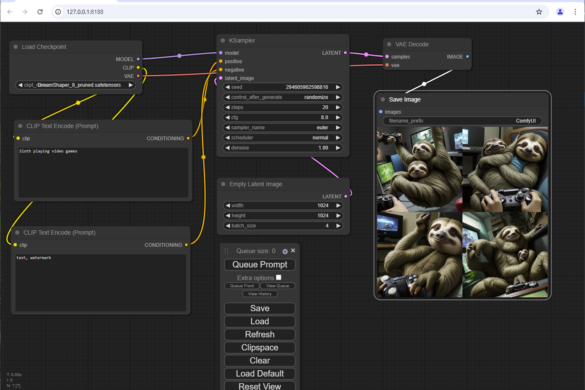Click the View History button
This screenshot has width=585, height=390.
(x=260, y=294)
